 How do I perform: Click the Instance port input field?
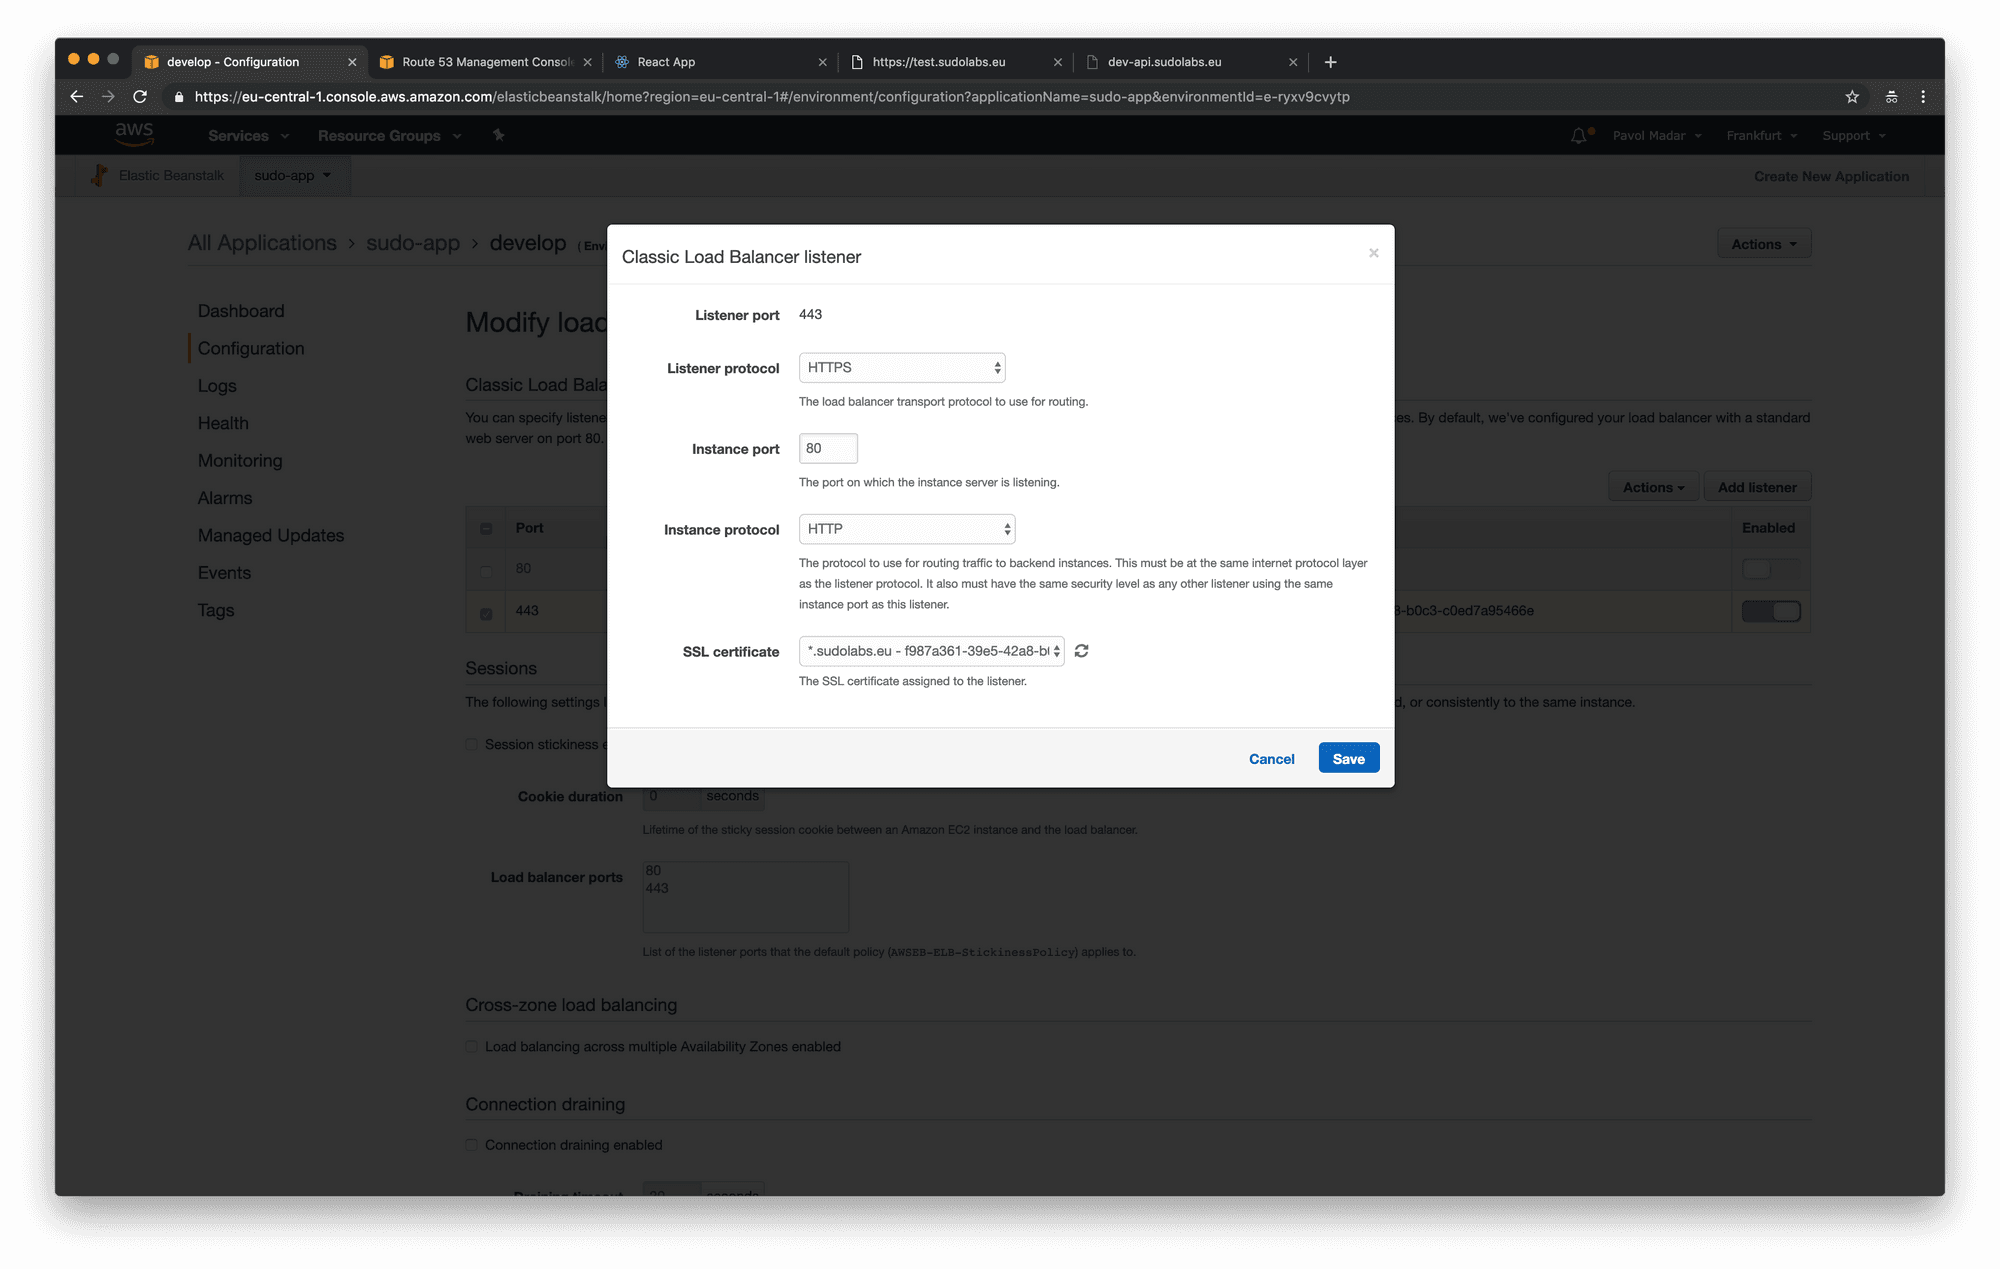[x=828, y=448]
